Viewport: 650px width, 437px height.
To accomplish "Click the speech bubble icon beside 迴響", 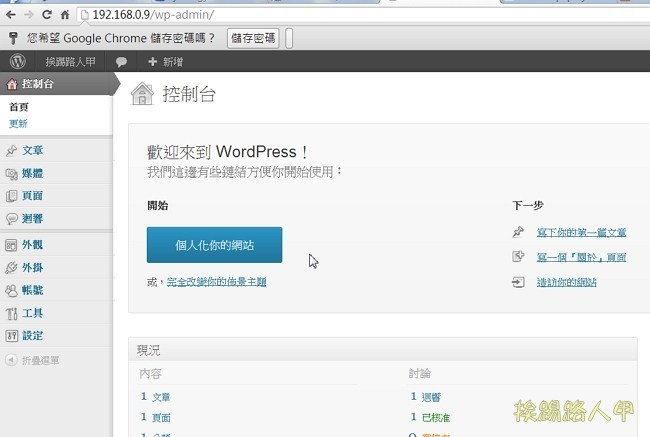I will coord(12,218).
